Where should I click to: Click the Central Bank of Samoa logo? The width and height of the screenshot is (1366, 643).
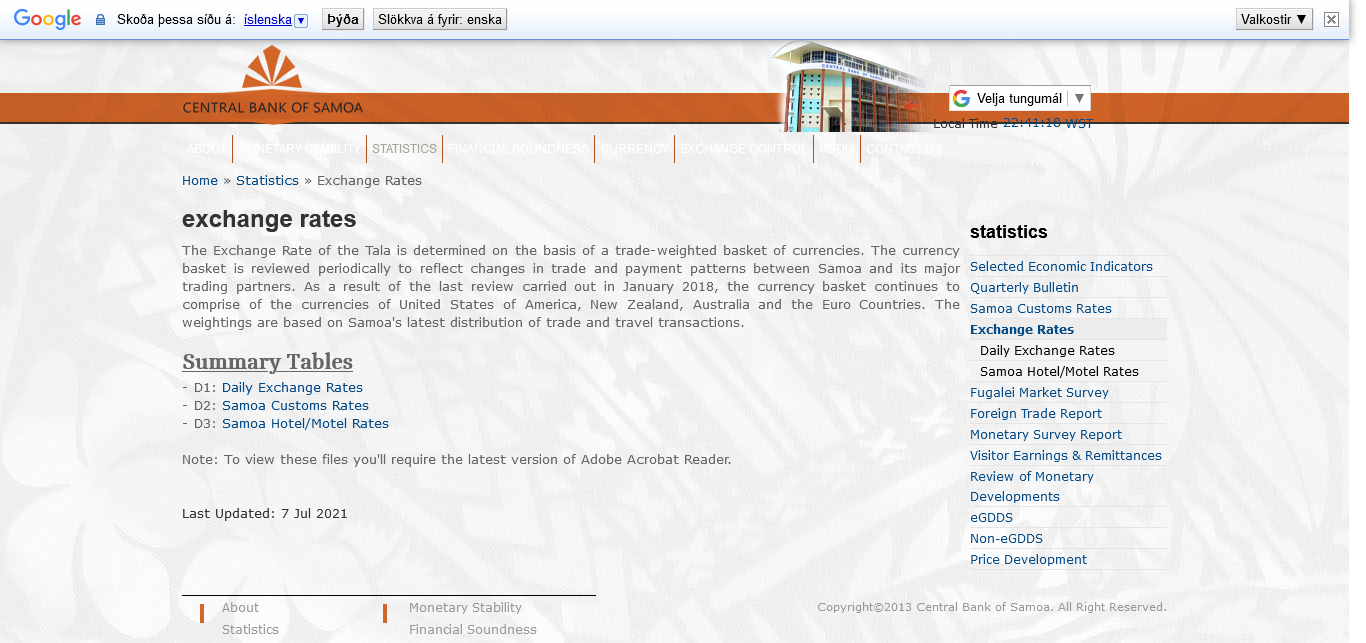point(272,85)
